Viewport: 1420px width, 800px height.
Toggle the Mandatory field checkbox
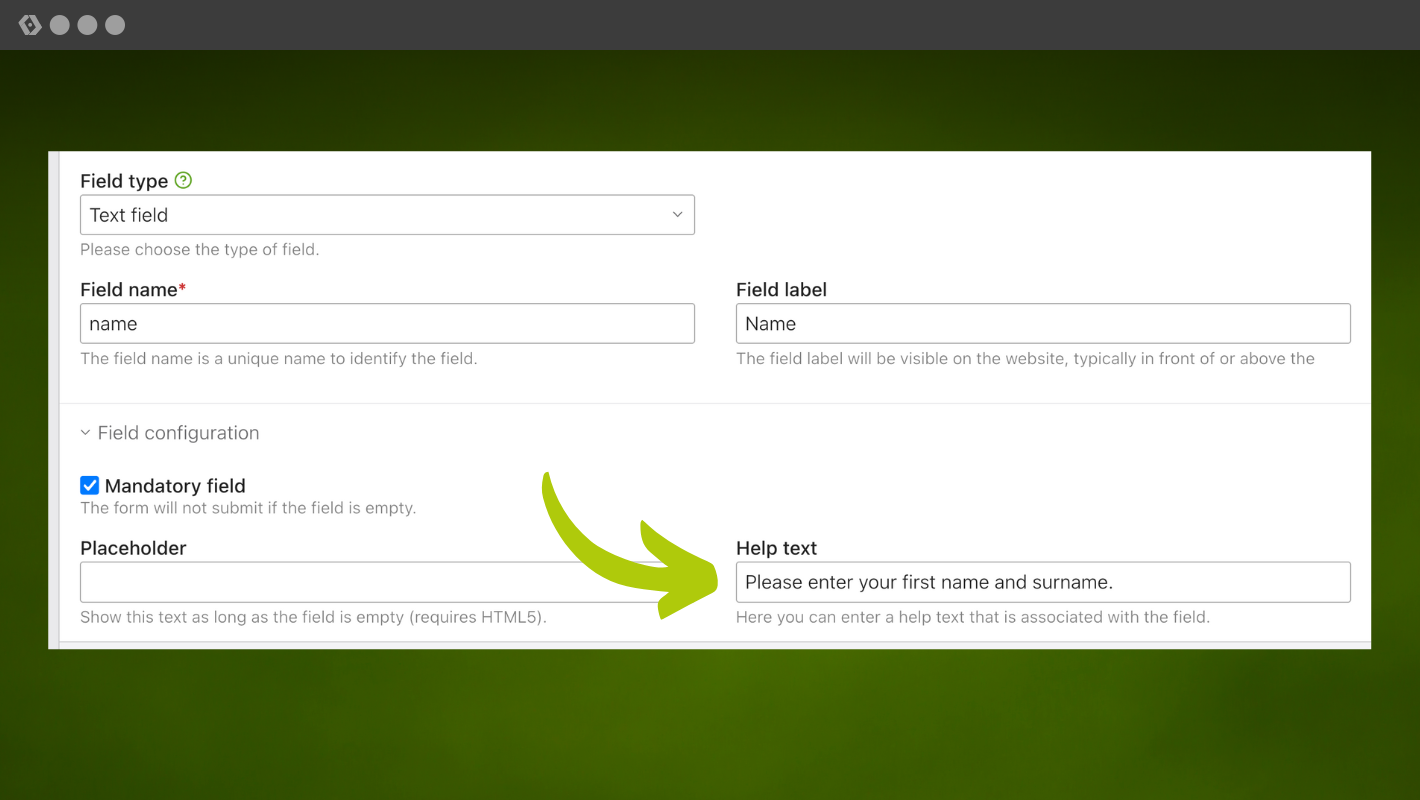(90, 486)
